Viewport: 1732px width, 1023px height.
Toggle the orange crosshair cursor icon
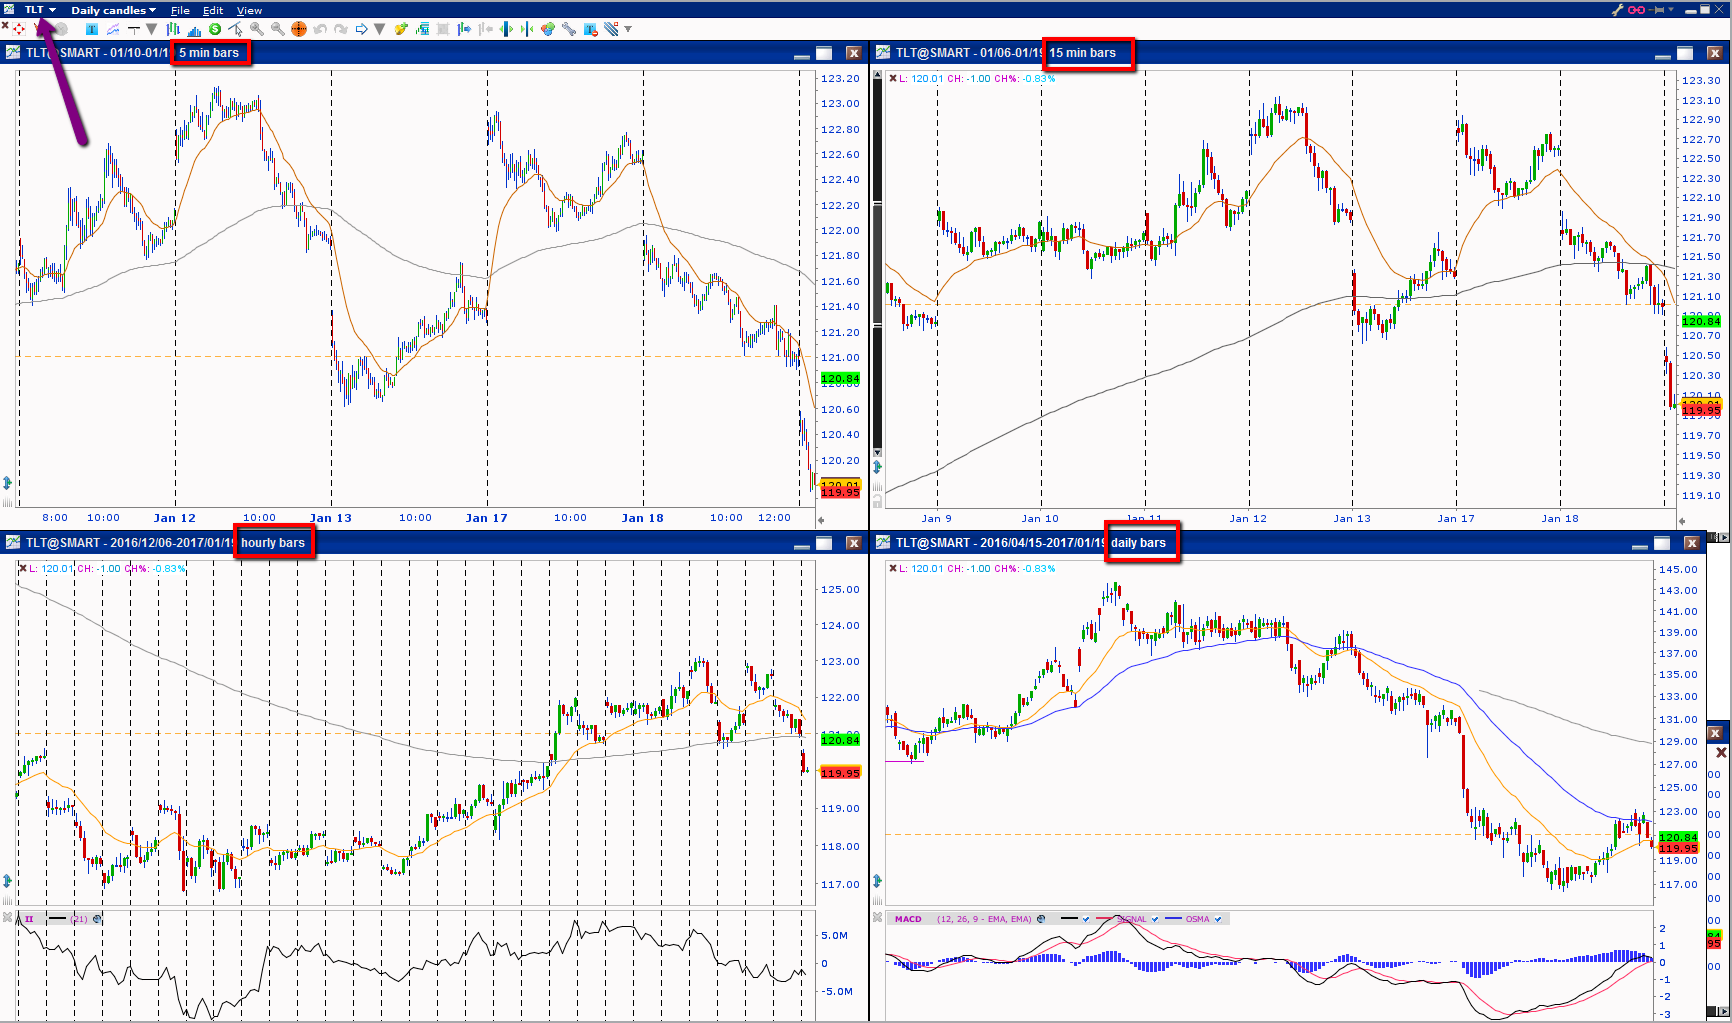(x=299, y=29)
